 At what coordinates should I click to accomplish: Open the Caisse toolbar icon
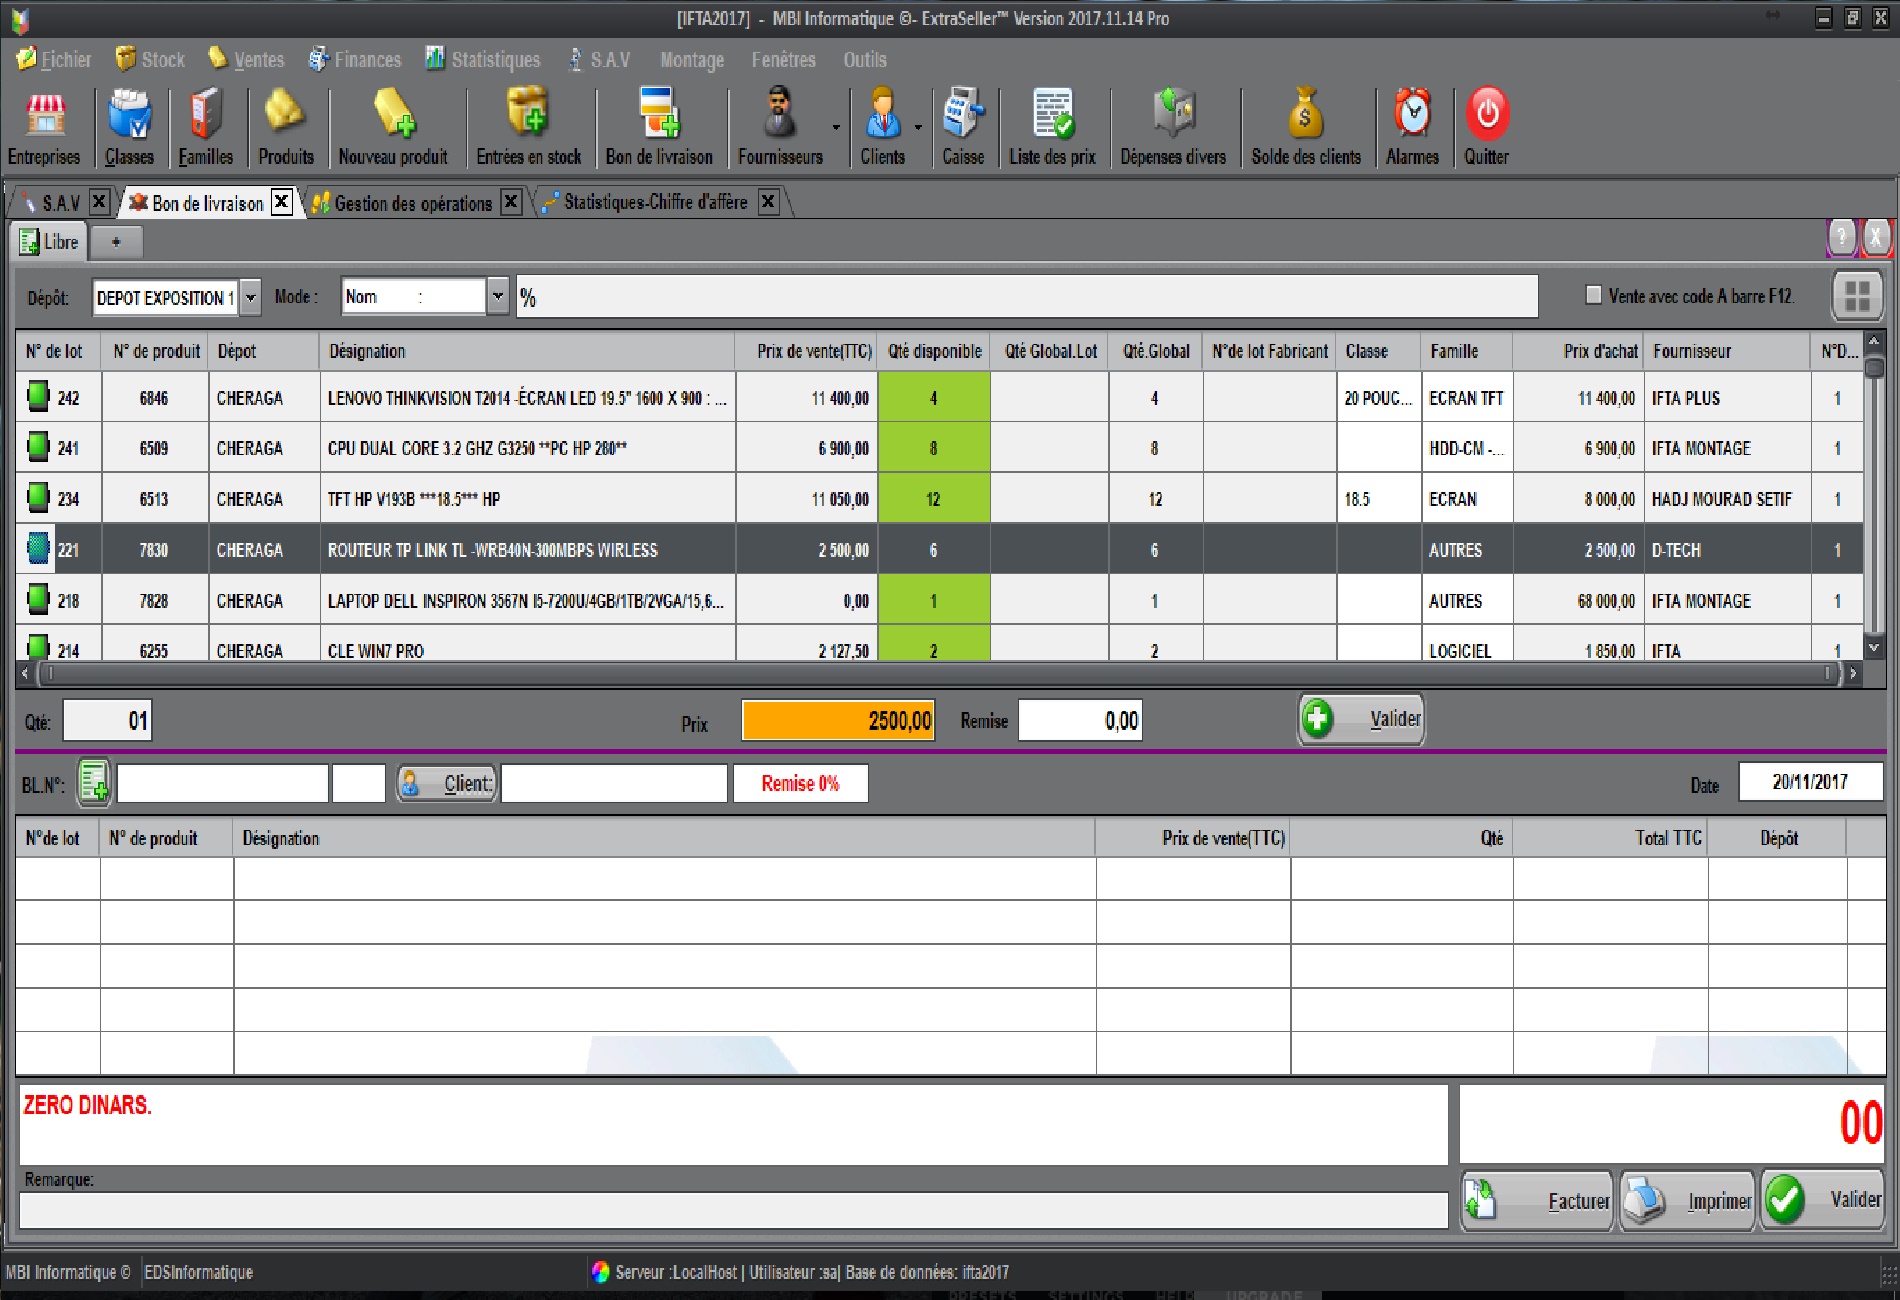pyautogui.click(x=963, y=127)
